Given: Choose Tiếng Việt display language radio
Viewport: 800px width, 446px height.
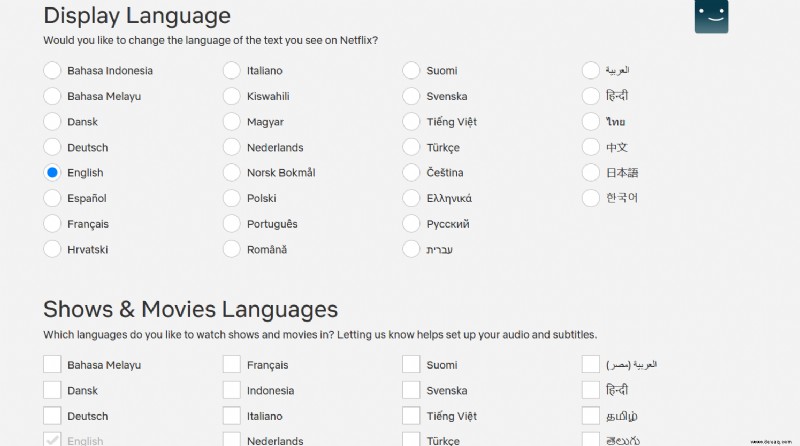Looking at the screenshot, I should pyautogui.click(x=411, y=121).
